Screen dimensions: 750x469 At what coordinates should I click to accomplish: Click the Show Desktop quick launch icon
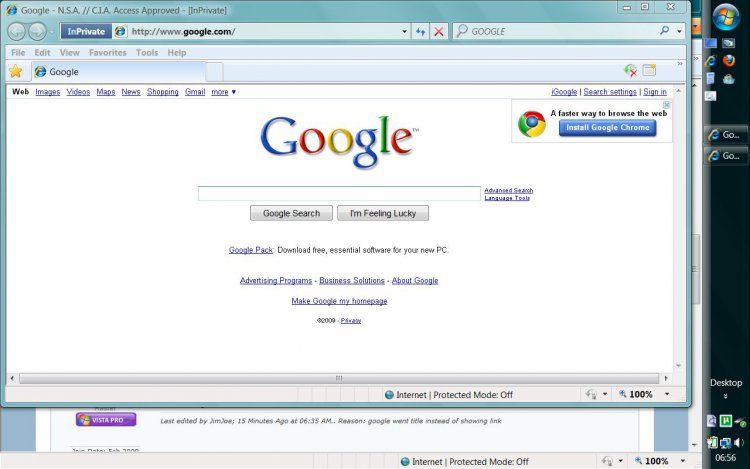pos(711,43)
